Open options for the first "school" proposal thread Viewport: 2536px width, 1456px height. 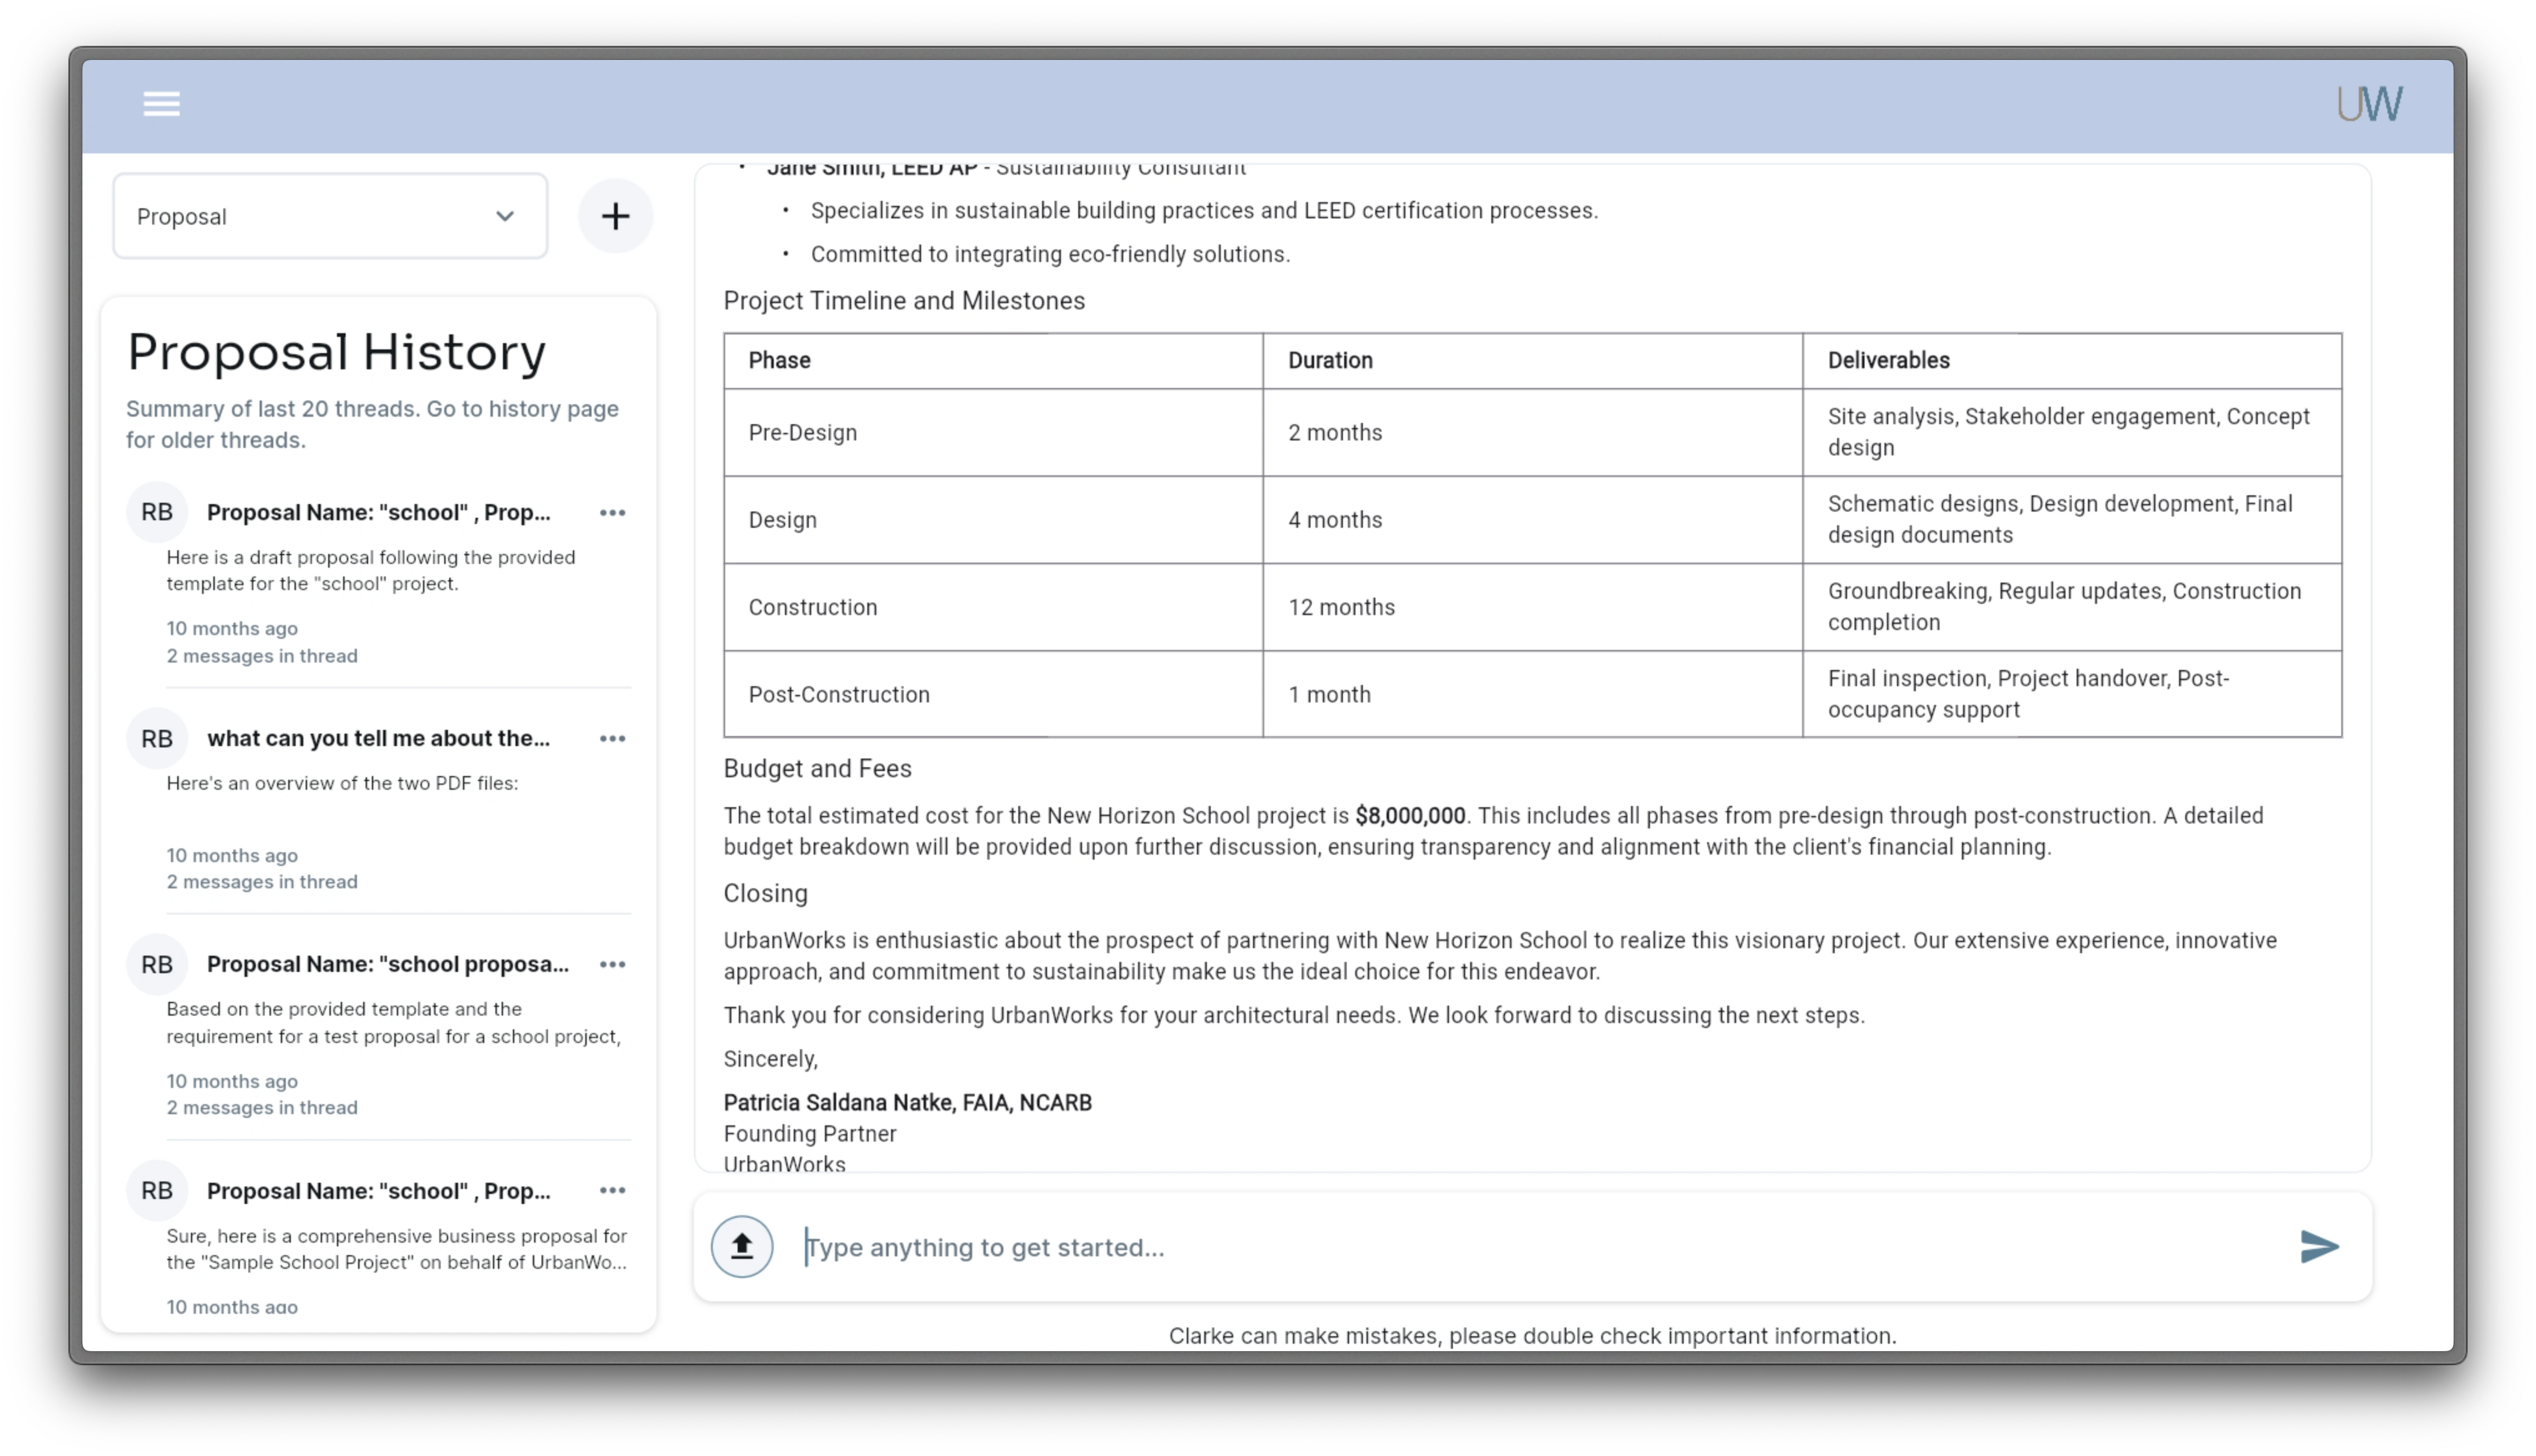click(x=613, y=512)
